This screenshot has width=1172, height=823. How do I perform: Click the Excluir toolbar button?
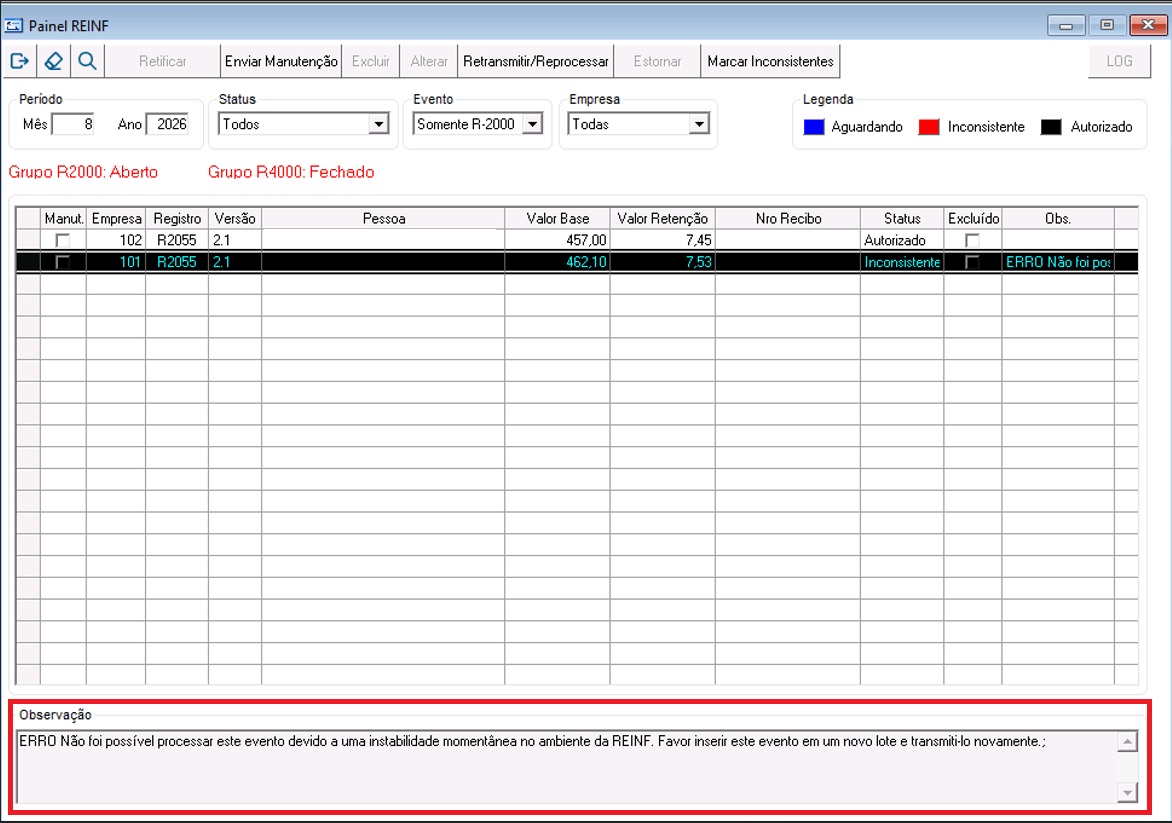point(371,61)
